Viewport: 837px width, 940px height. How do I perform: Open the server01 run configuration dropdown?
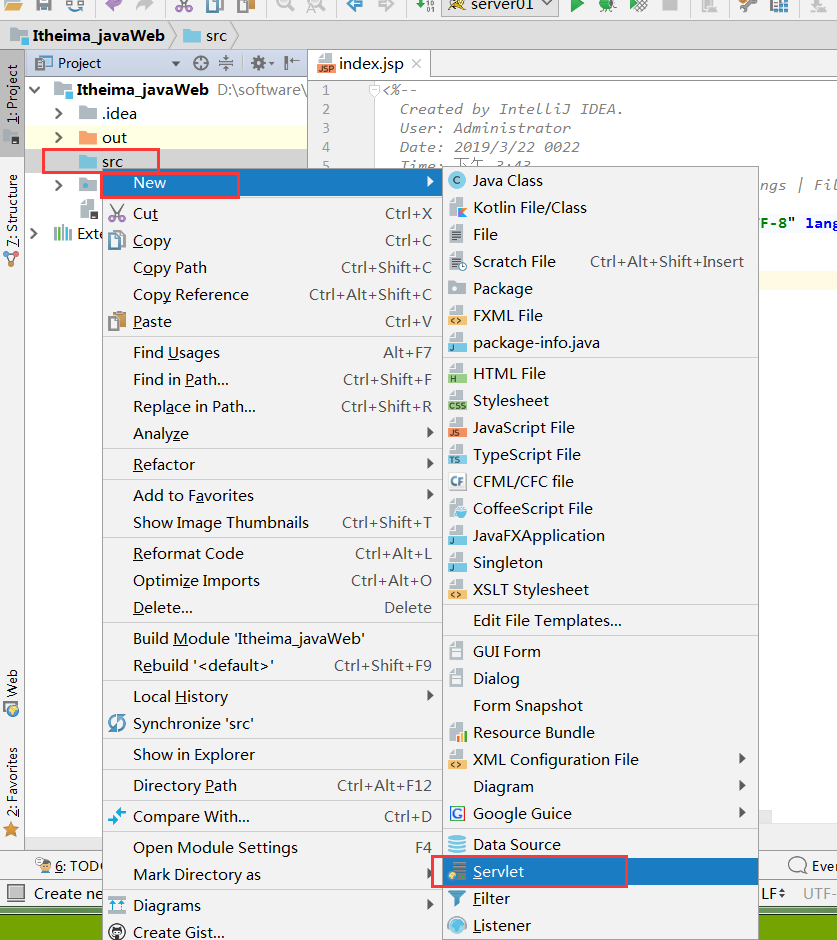501,6
